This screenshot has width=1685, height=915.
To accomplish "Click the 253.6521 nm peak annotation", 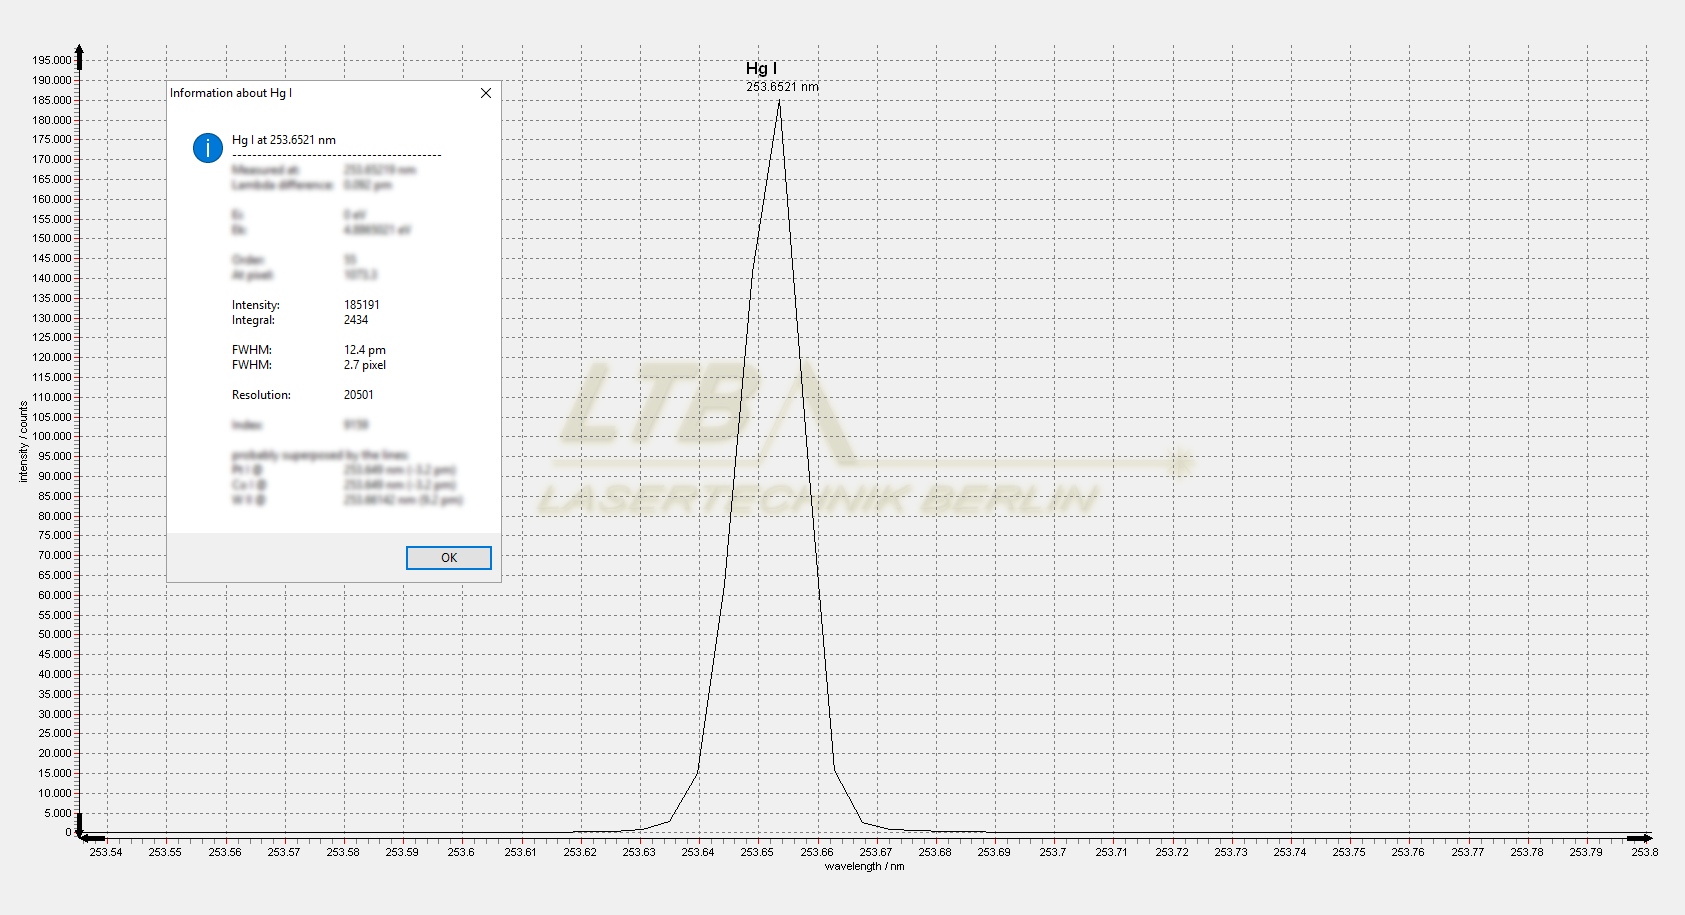I will pos(782,87).
